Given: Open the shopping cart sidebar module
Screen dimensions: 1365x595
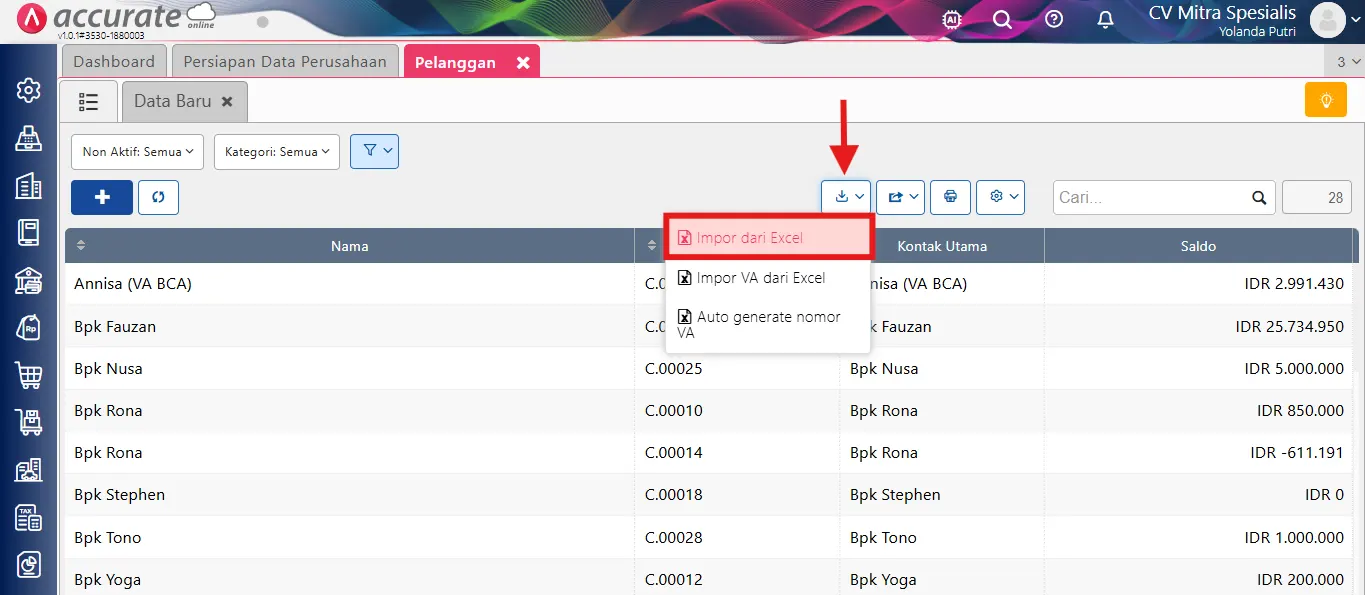Looking at the screenshot, I should click(x=29, y=375).
